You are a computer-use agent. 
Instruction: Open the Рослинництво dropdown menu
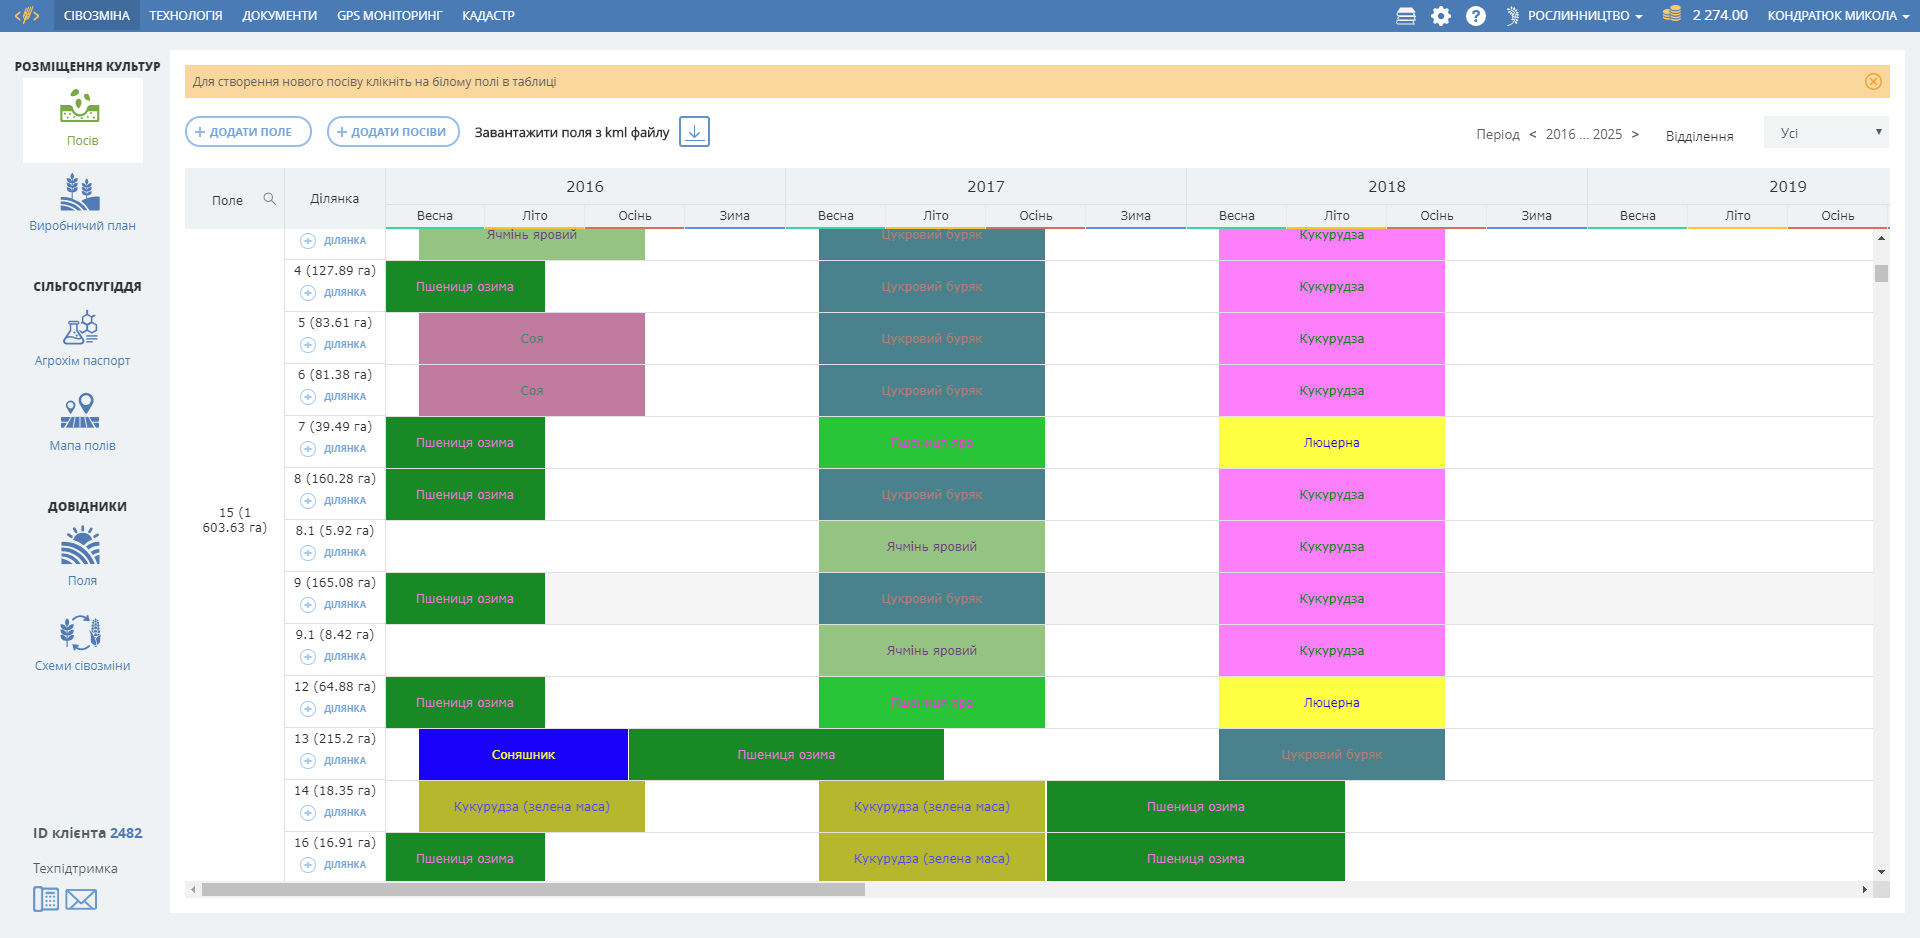pyautogui.click(x=1576, y=16)
